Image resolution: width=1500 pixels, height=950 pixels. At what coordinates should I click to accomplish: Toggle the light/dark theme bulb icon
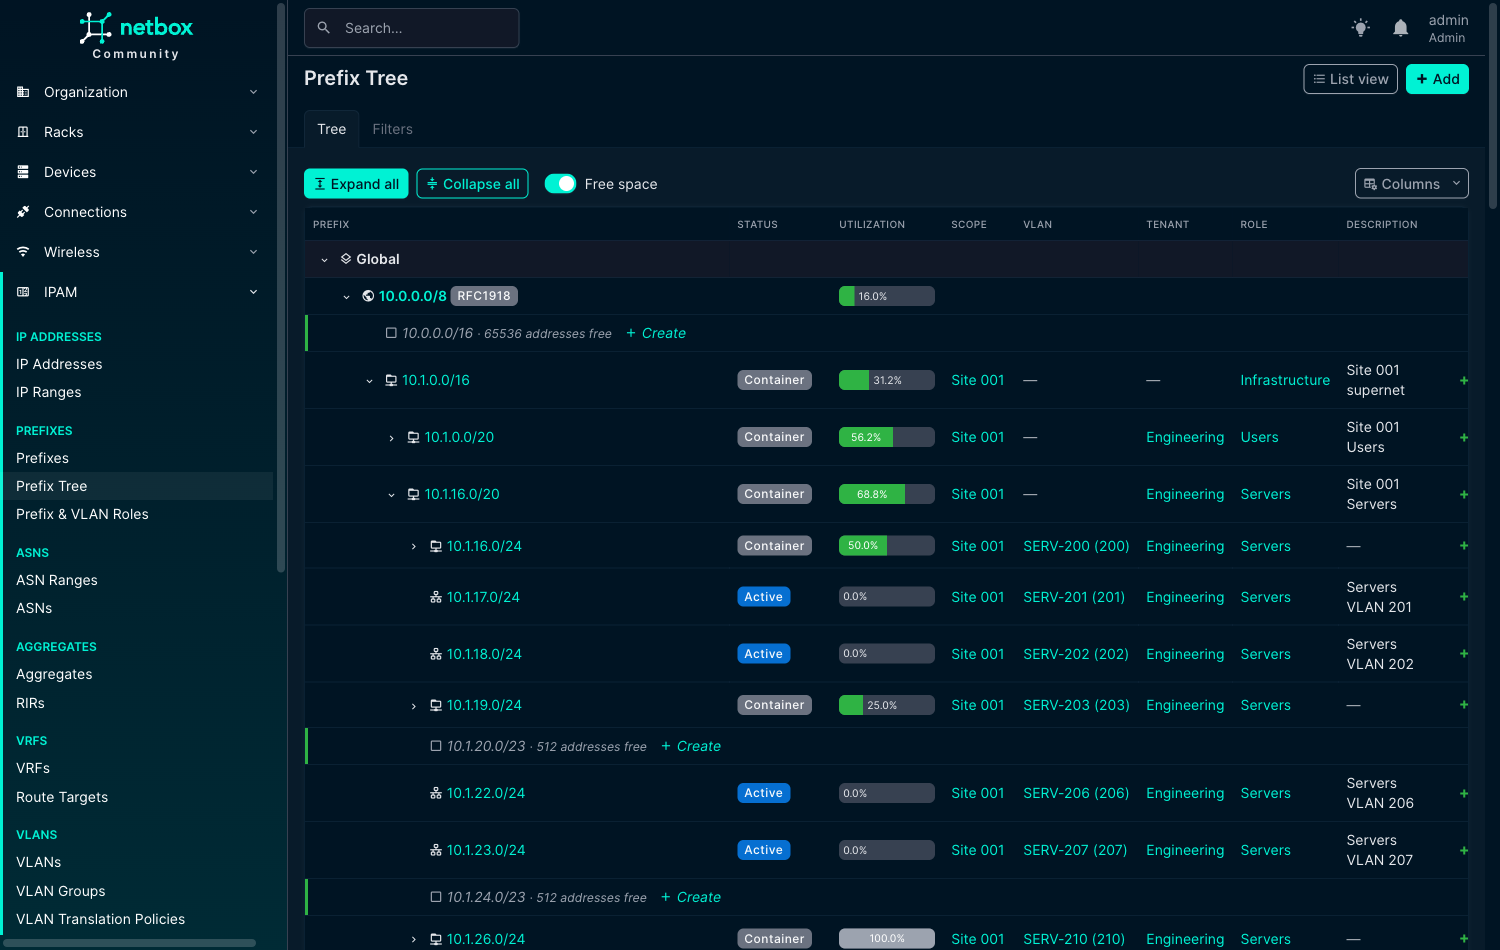coord(1360,28)
